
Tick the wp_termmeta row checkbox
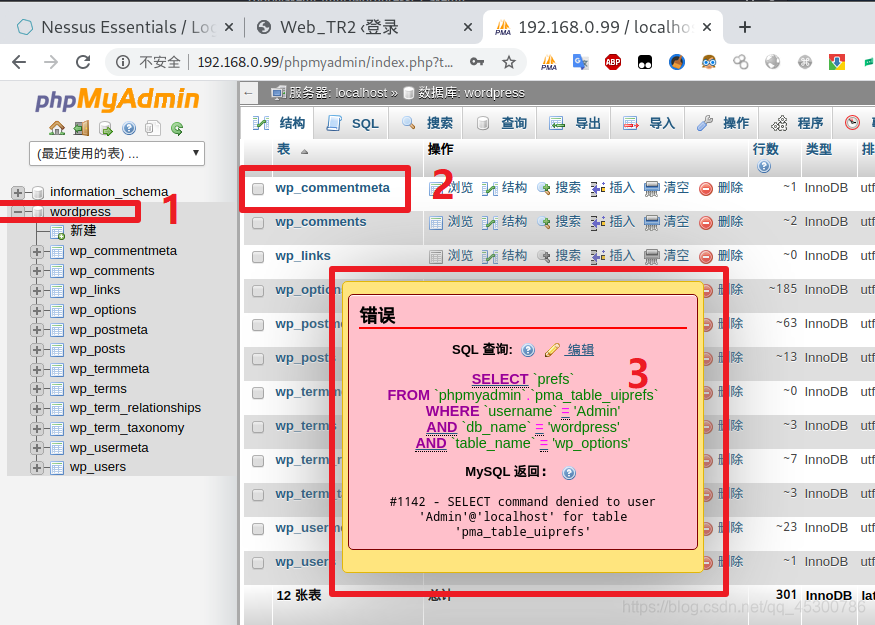[258, 393]
